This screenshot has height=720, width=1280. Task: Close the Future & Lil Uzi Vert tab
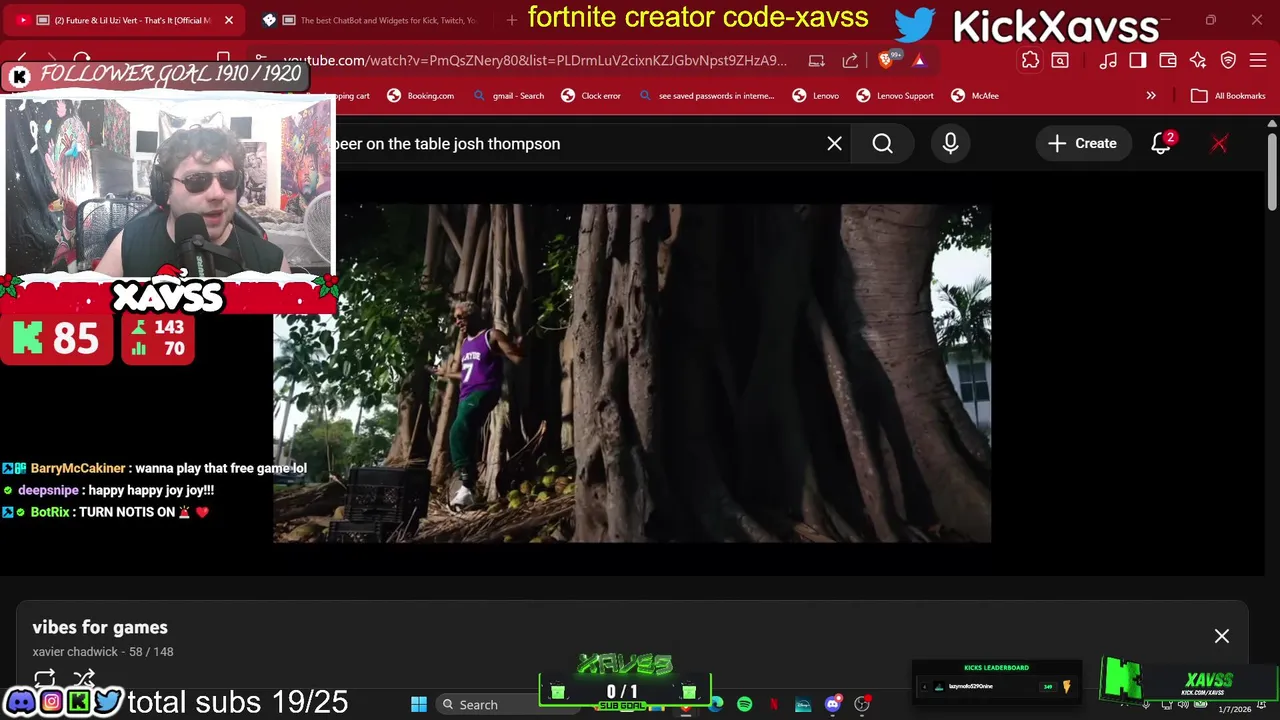point(228,20)
